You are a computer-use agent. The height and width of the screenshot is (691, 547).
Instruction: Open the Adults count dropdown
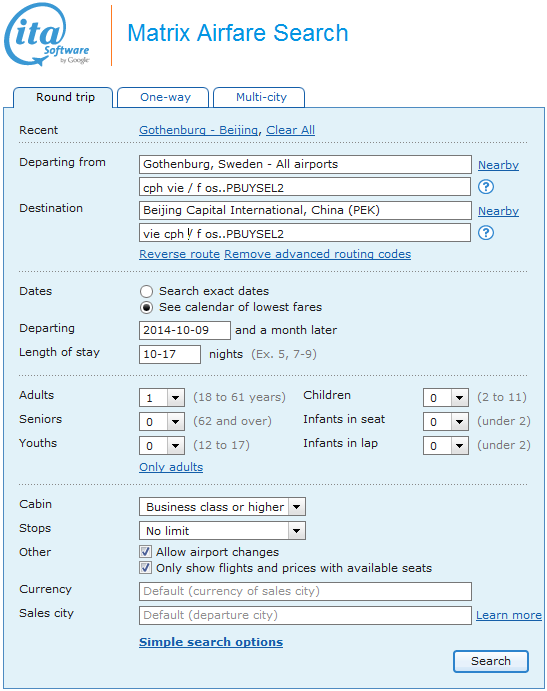162,398
